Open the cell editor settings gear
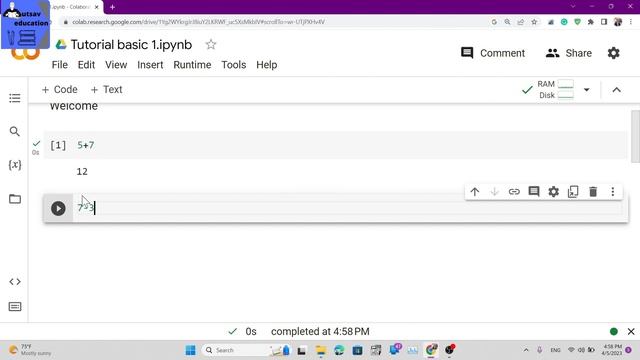The width and height of the screenshot is (640, 360). (553, 191)
